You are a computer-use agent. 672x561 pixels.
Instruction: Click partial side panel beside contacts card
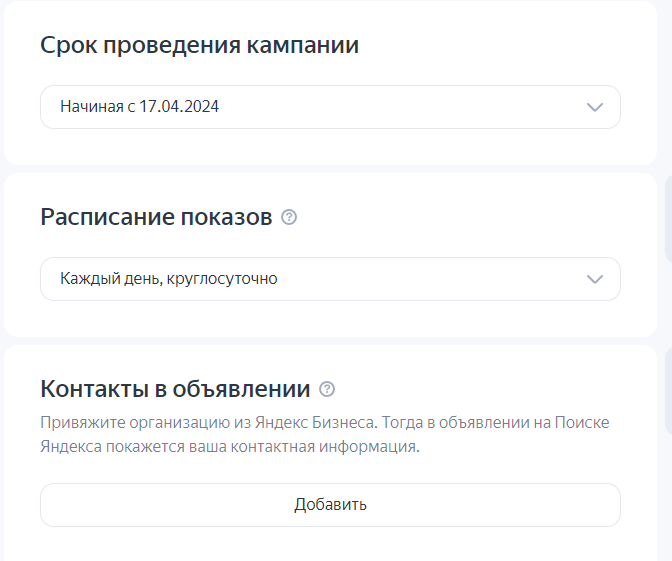(x=668, y=390)
